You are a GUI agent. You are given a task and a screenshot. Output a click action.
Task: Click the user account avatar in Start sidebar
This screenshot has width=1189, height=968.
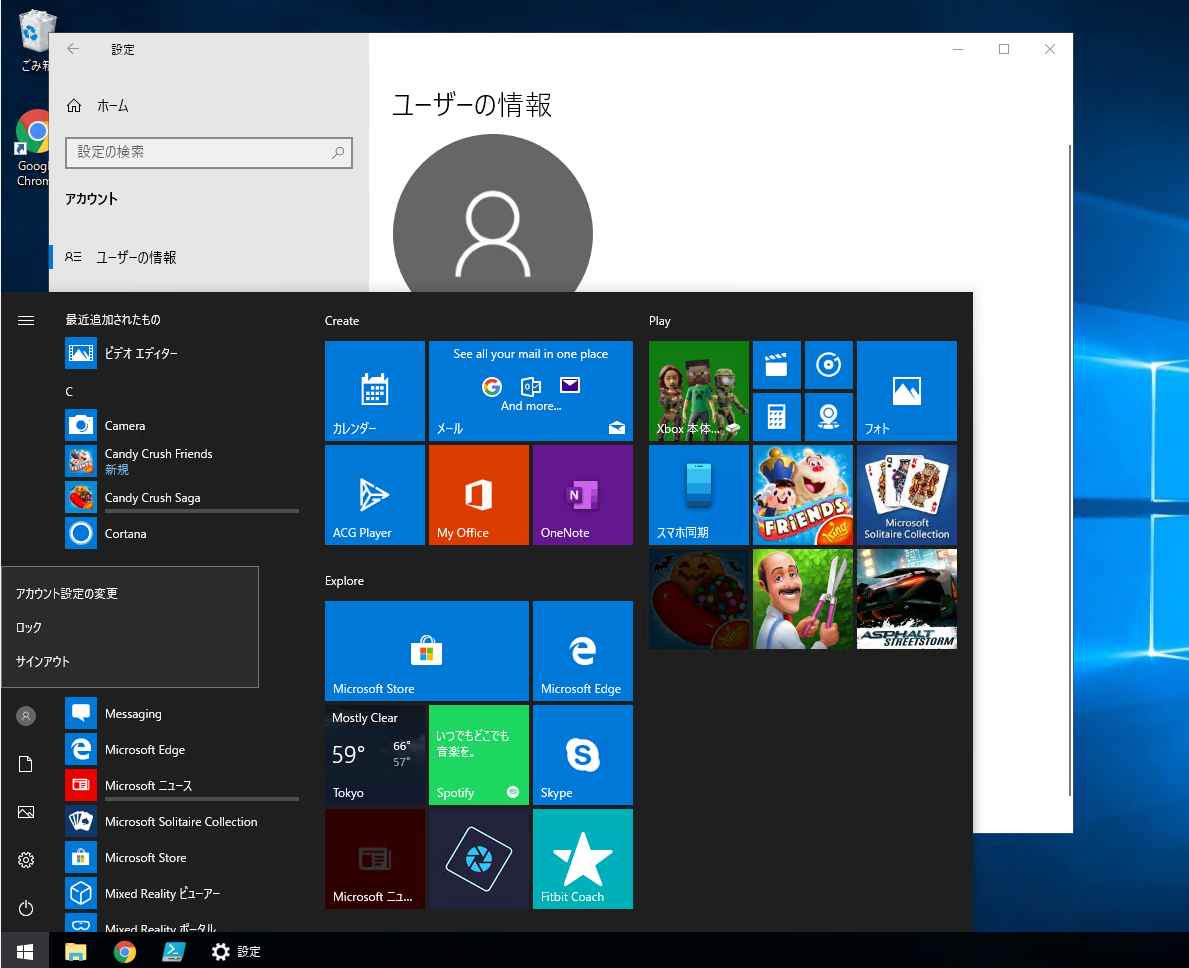click(x=26, y=716)
